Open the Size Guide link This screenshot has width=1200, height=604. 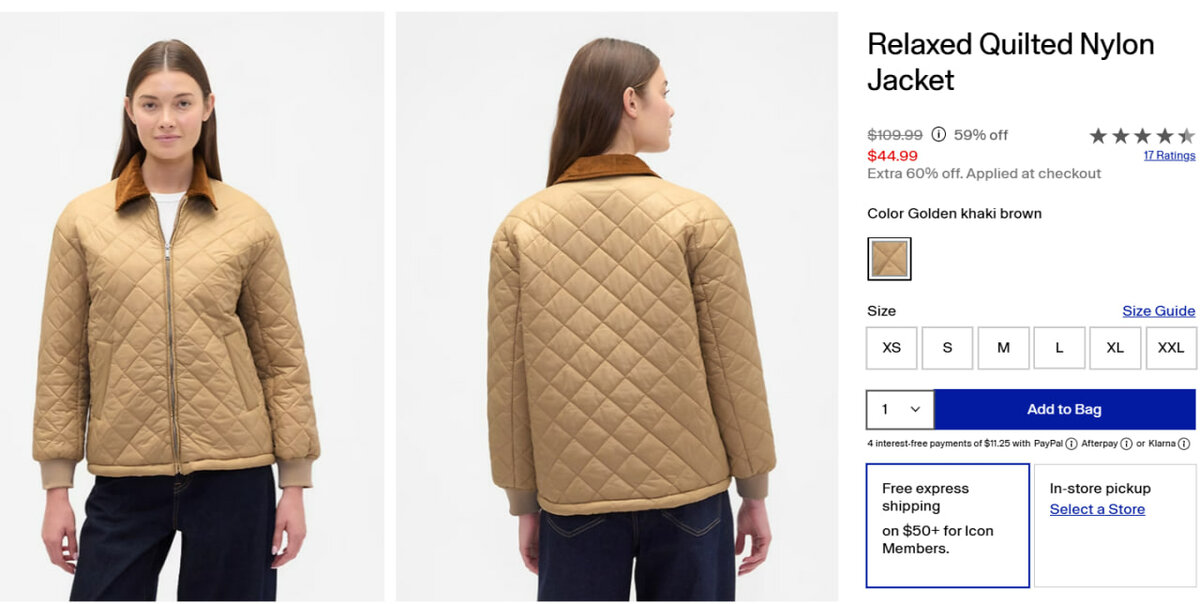tap(1158, 311)
